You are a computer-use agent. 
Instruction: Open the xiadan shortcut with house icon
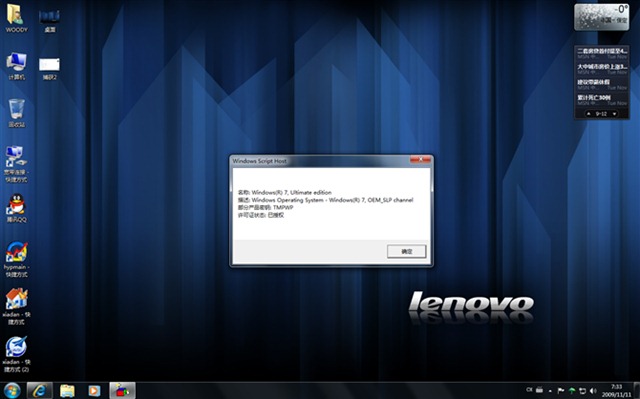(x=16, y=306)
